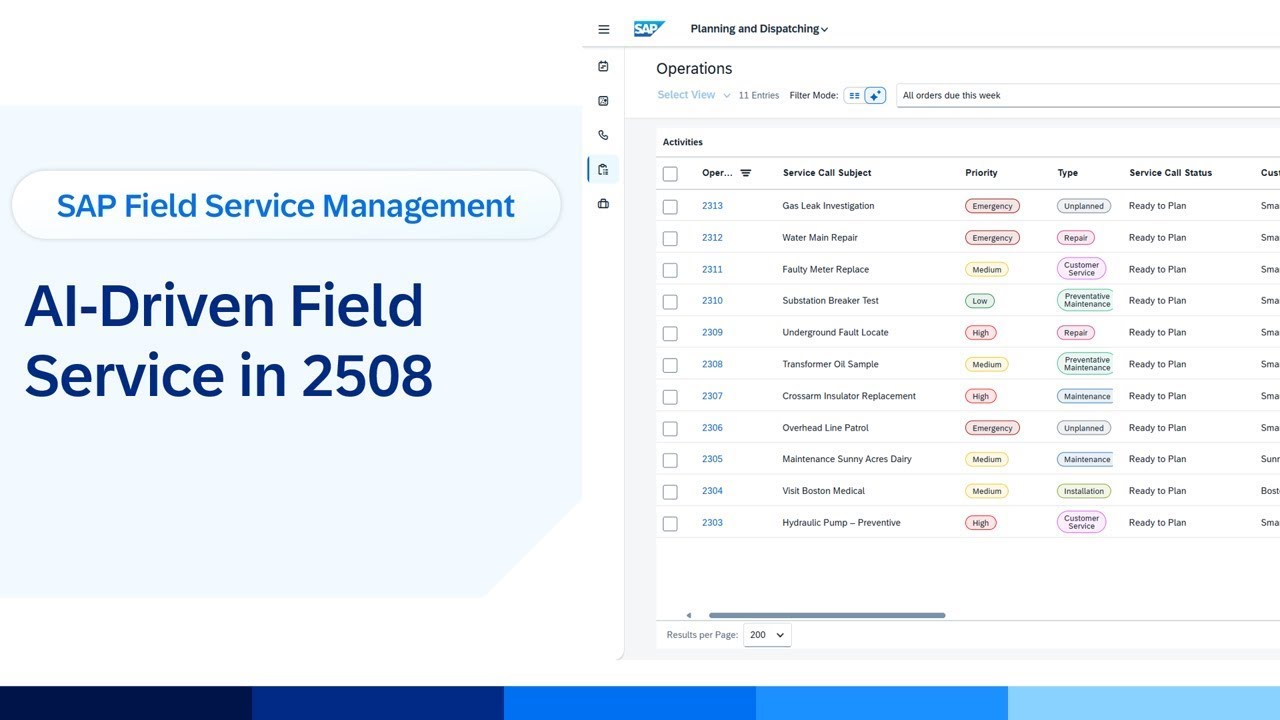Open operation link 2306

[712, 428]
